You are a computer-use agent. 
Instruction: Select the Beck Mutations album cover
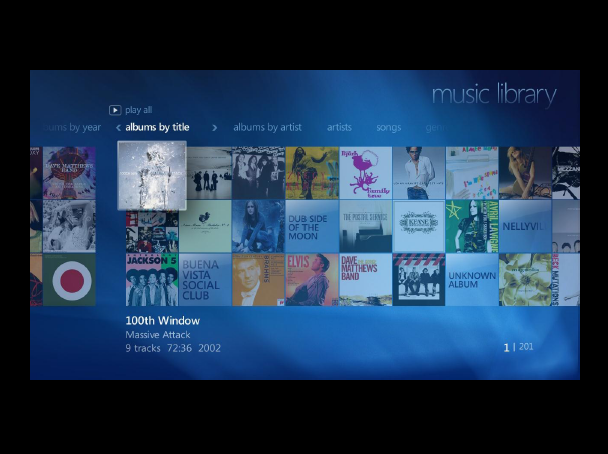(x=566, y=280)
